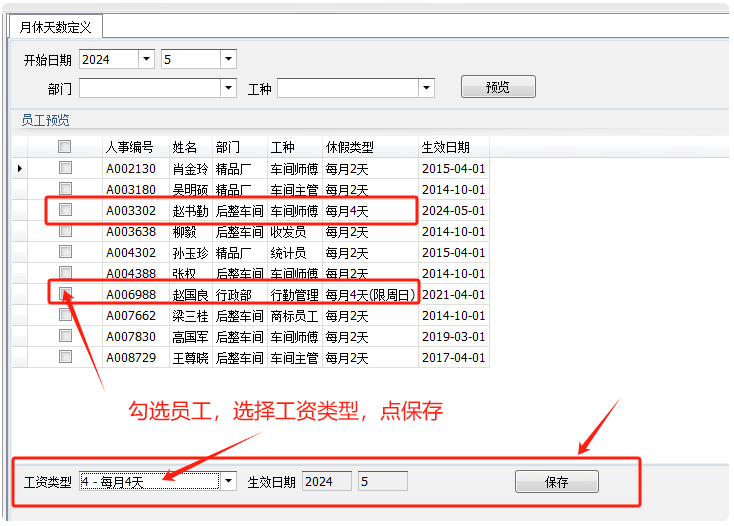Select the date cell 2019-03-01
This screenshot has width=734, height=526.
454,337
